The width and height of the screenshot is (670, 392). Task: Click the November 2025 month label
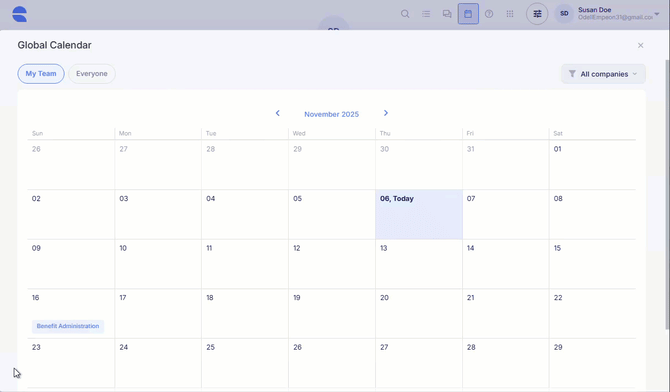tap(332, 114)
